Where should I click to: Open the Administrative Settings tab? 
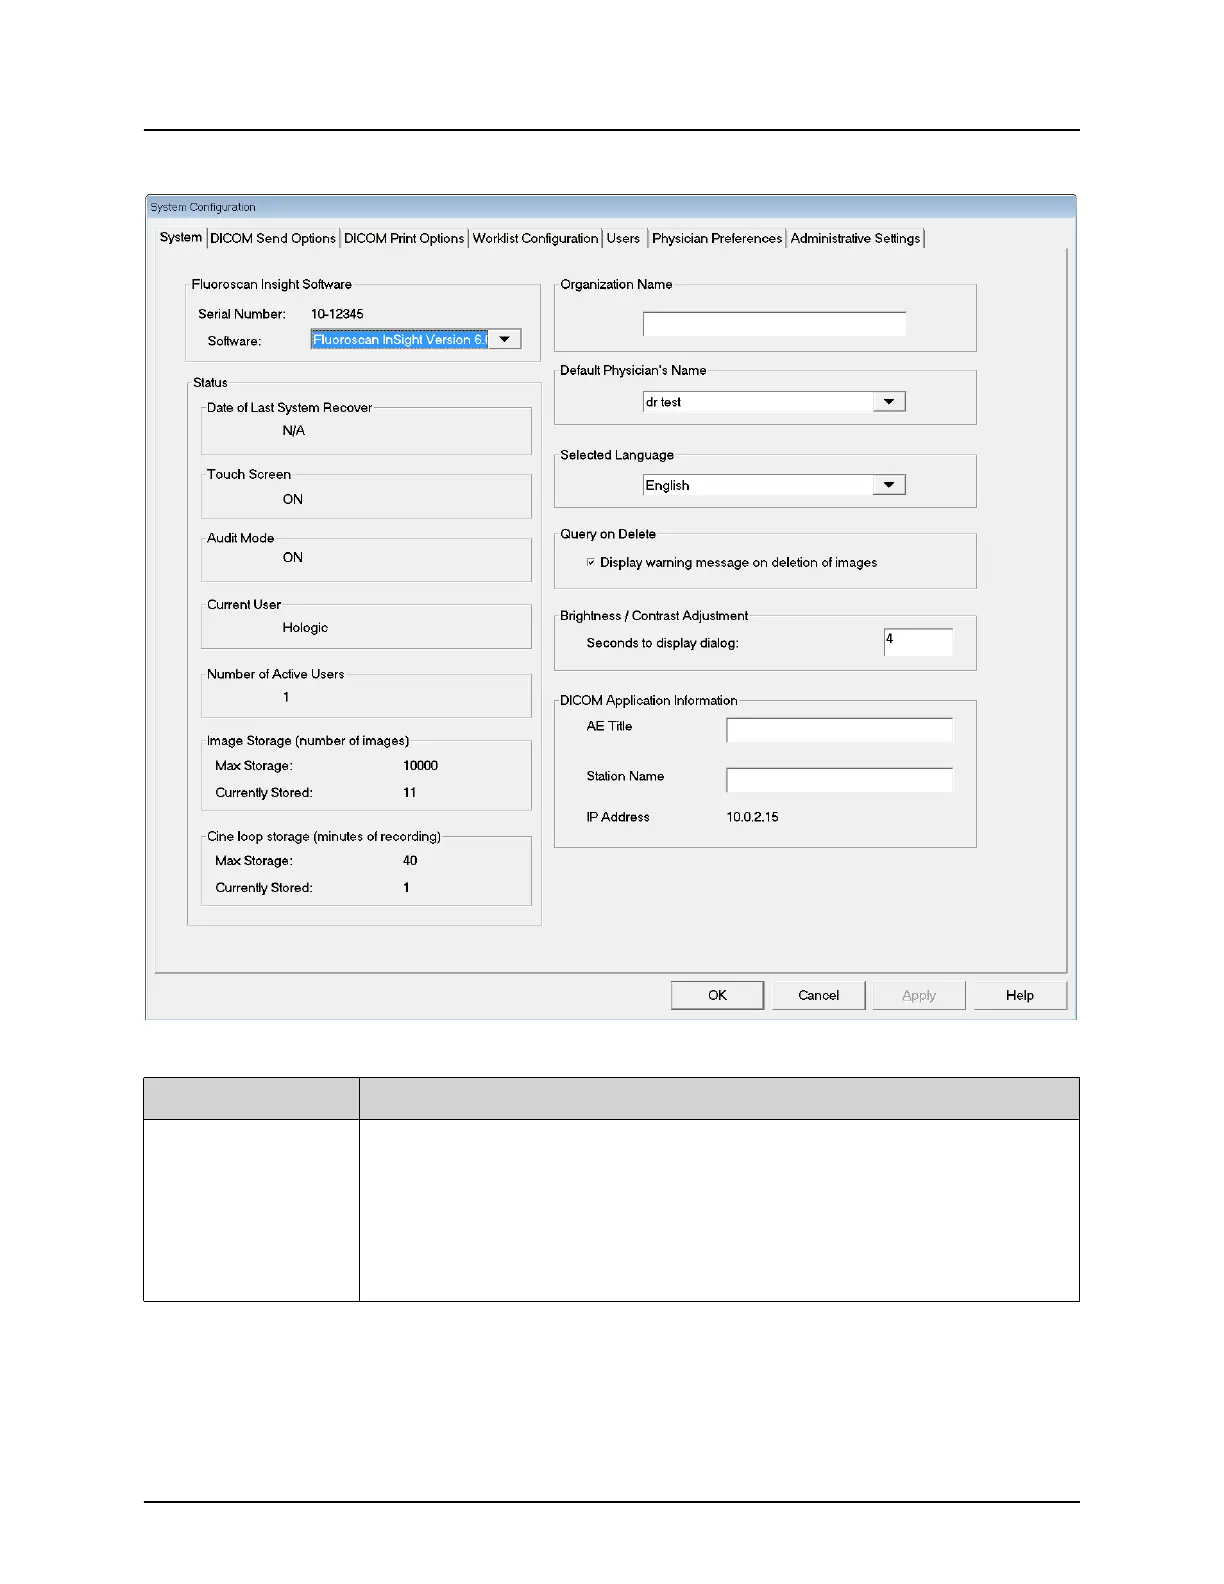pos(855,238)
